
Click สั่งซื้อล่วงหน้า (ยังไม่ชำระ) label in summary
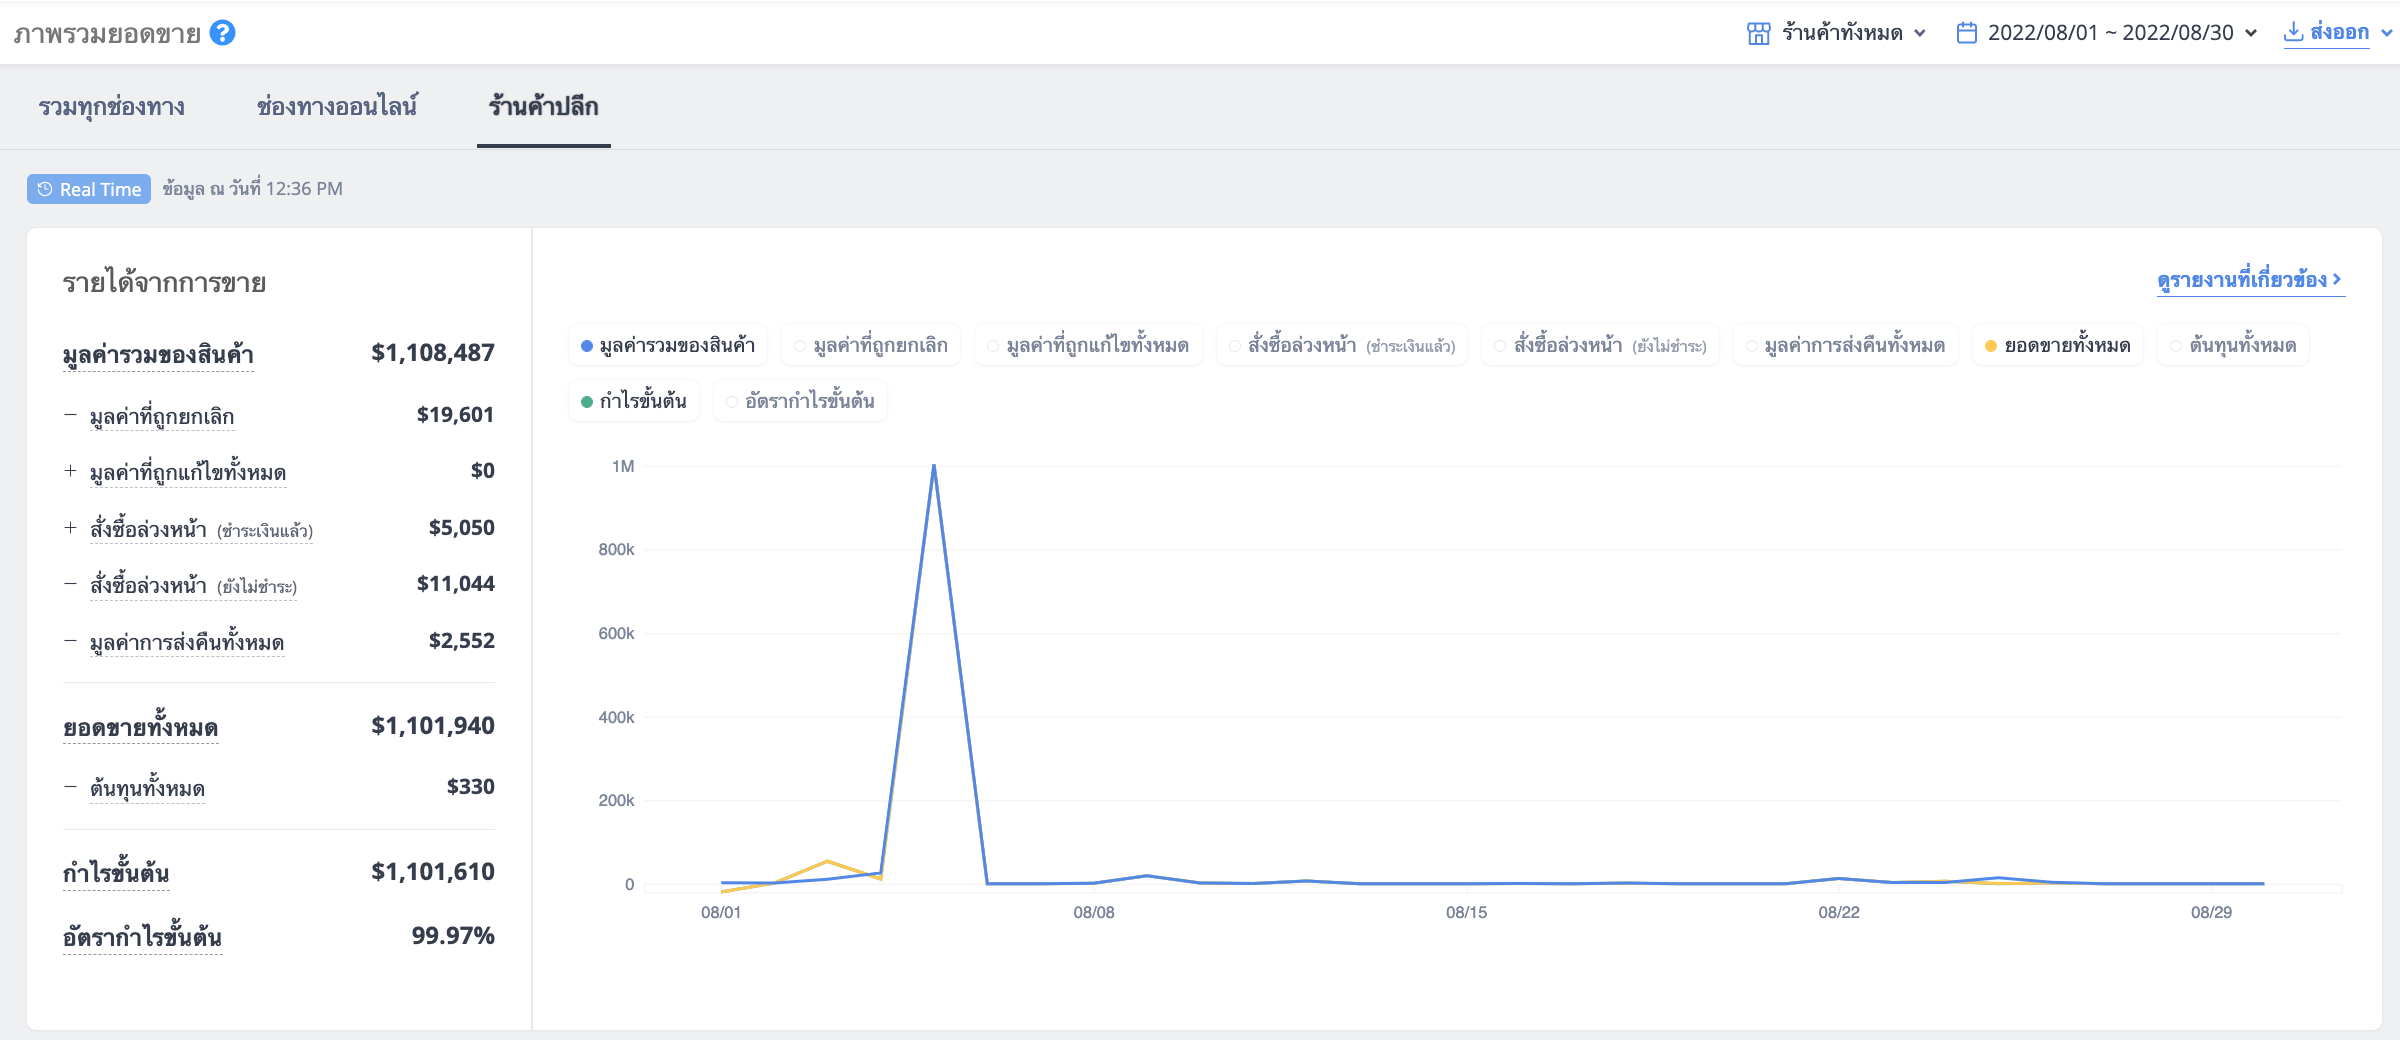click(x=193, y=585)
